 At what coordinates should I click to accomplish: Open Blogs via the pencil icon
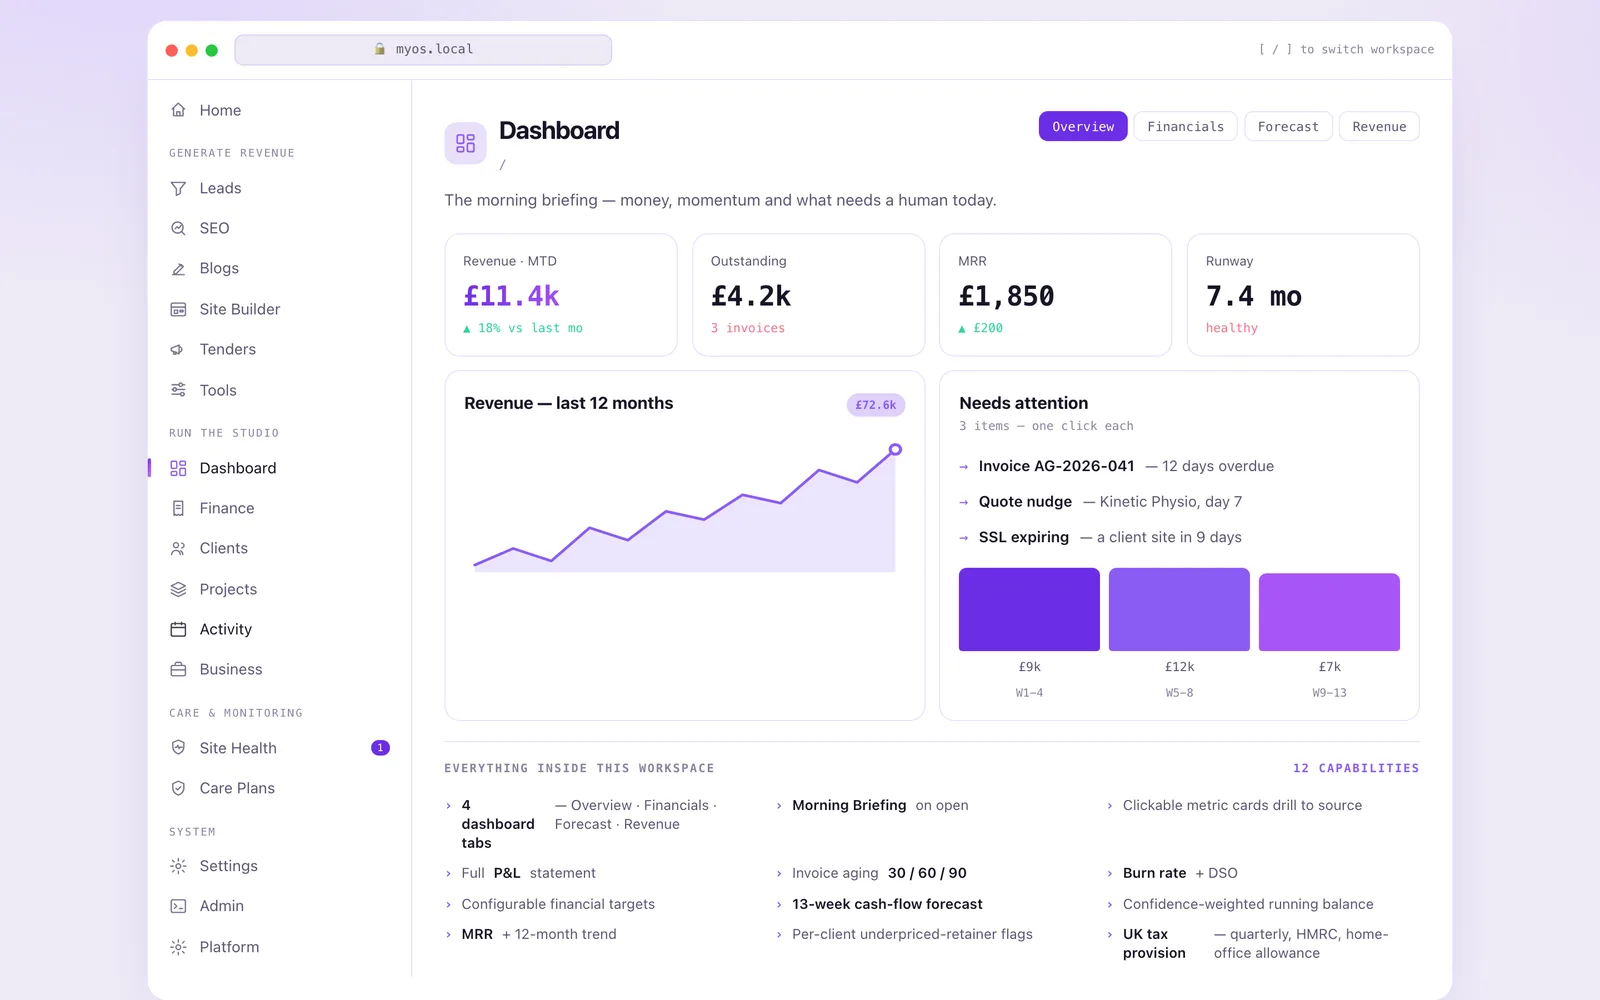178,269
